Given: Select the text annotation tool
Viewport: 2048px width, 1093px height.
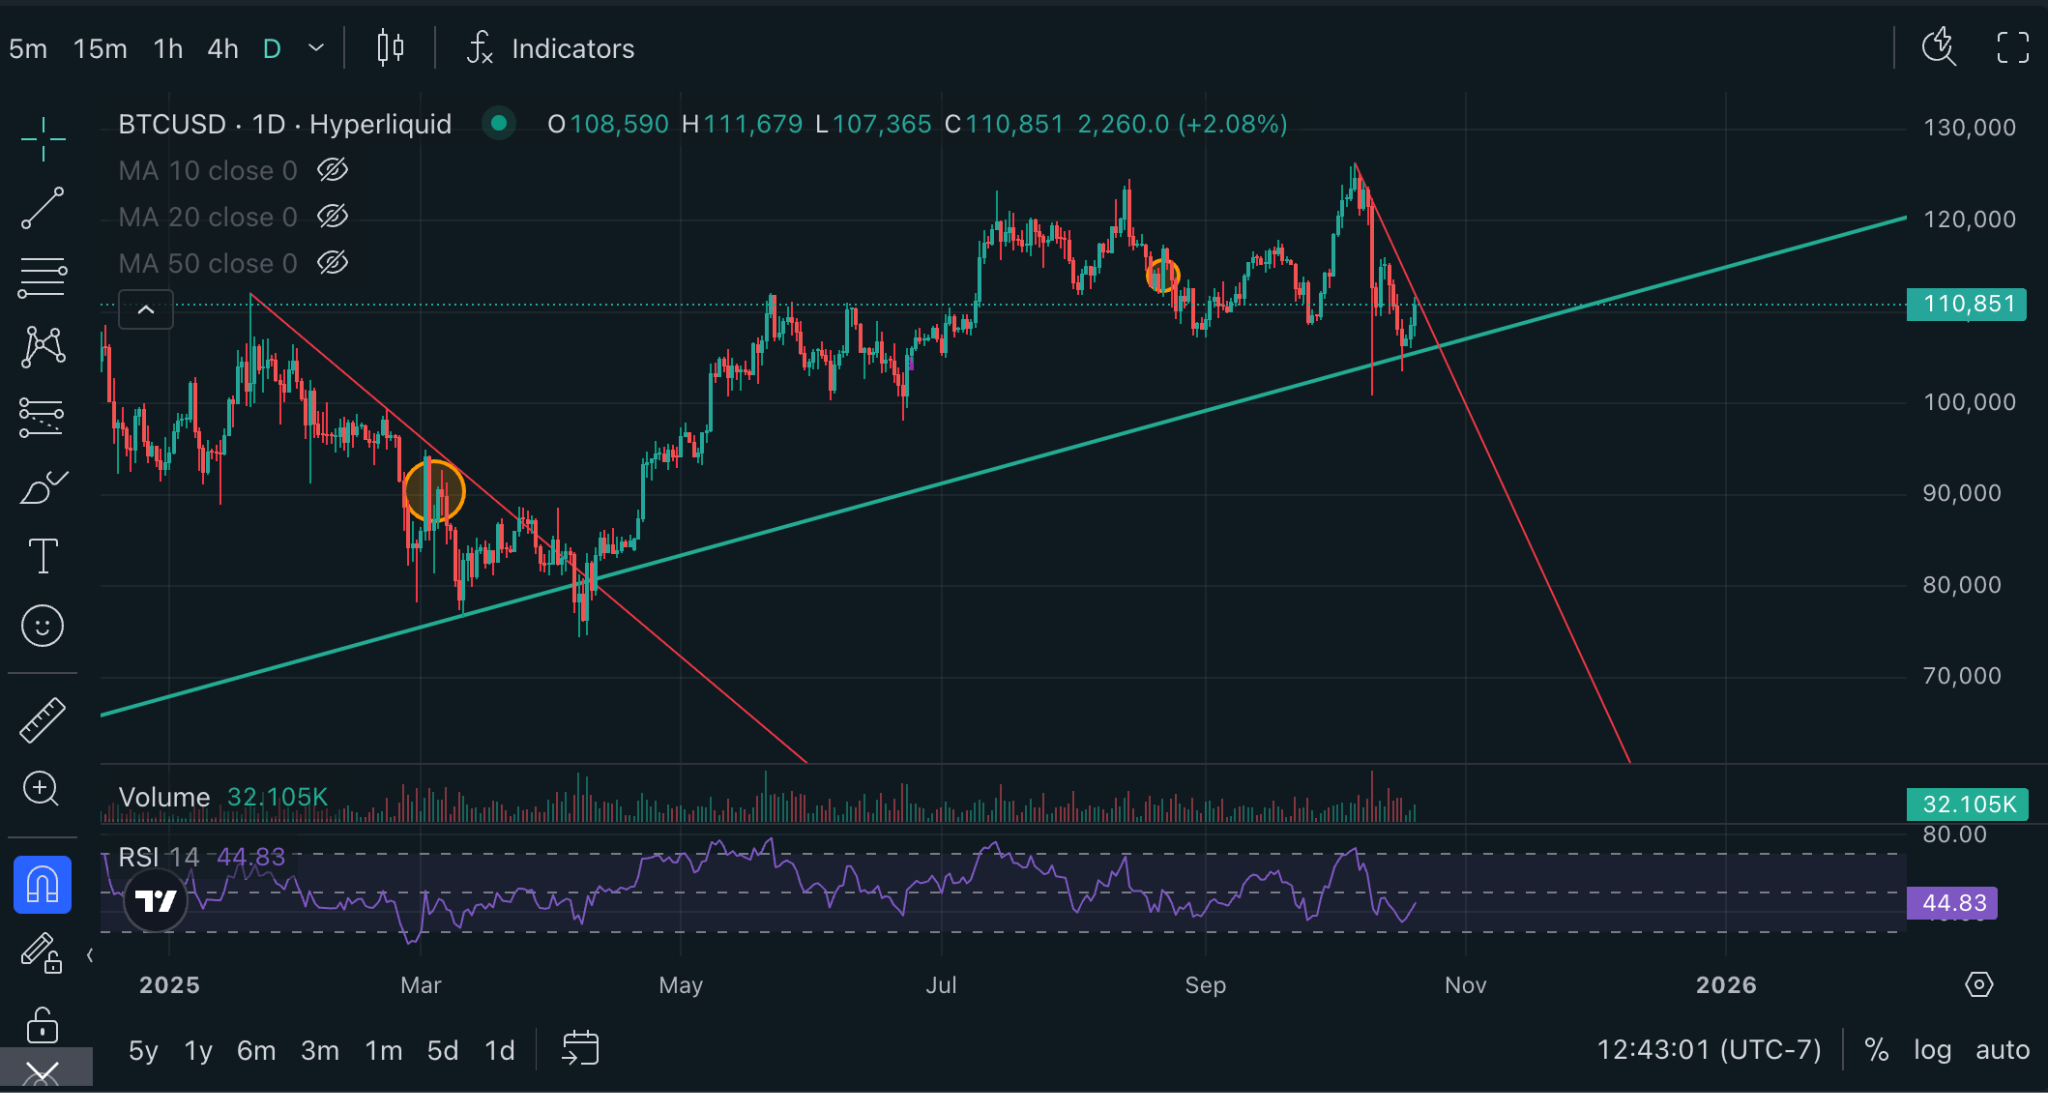Looking at the screenshot, I should [x=43, y=556].
